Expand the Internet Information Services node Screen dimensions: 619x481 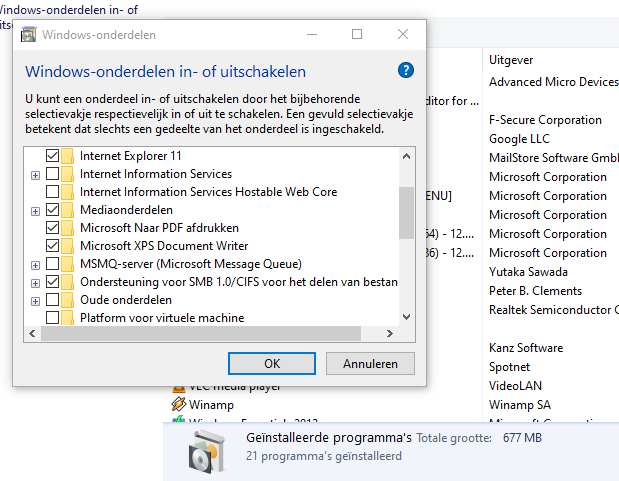pyautogui.click(x=36, y=175)
